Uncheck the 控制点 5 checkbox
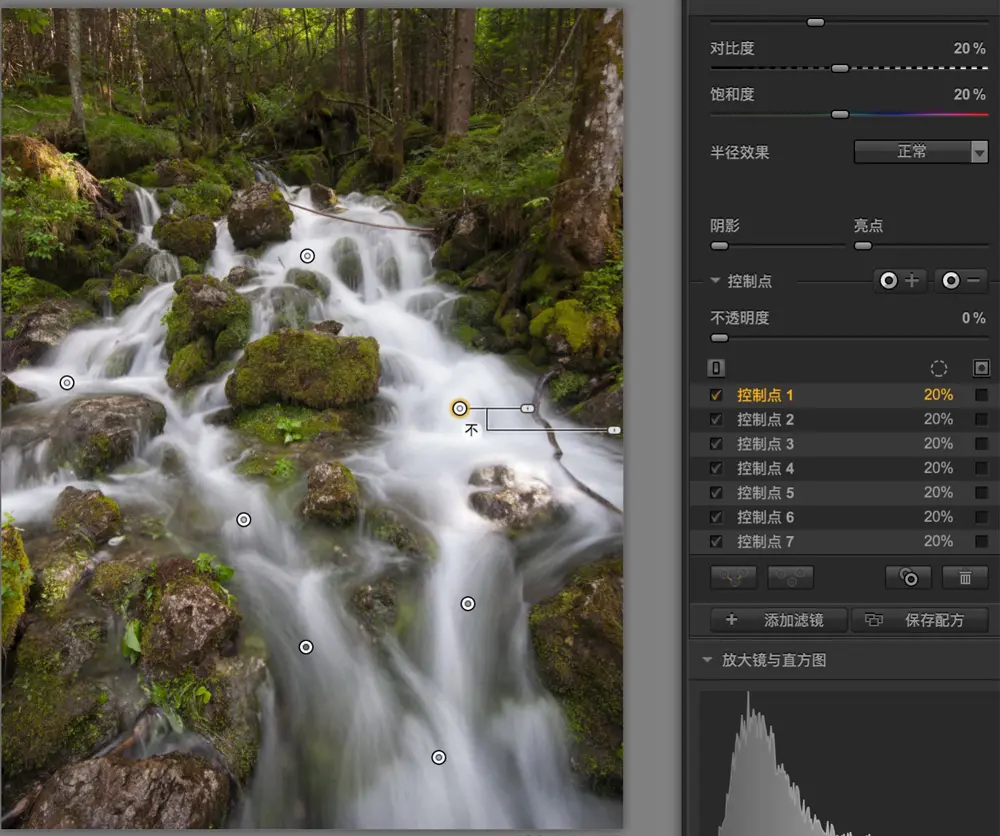The image size is (1000, 836). click(716, 493)
